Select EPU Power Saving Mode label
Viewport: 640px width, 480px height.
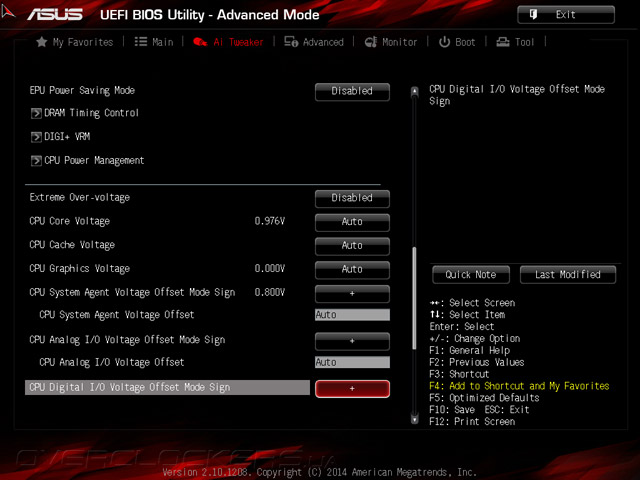pyautogui.click(x=82, y=91)
